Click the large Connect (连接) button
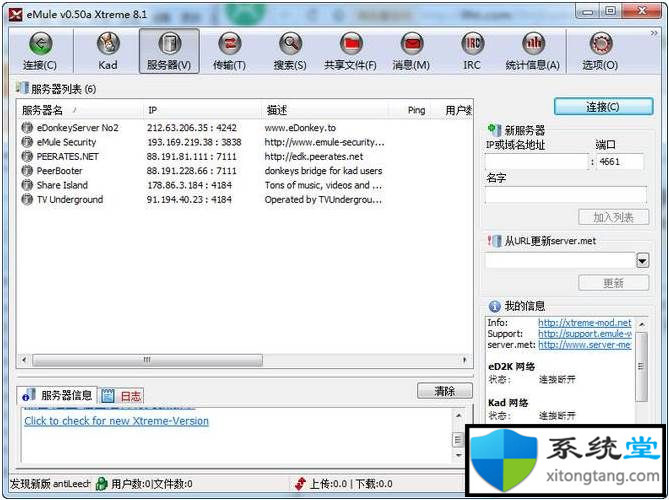Image resolution: width=669 pixels, height=500 pixels. pos(603,107)
